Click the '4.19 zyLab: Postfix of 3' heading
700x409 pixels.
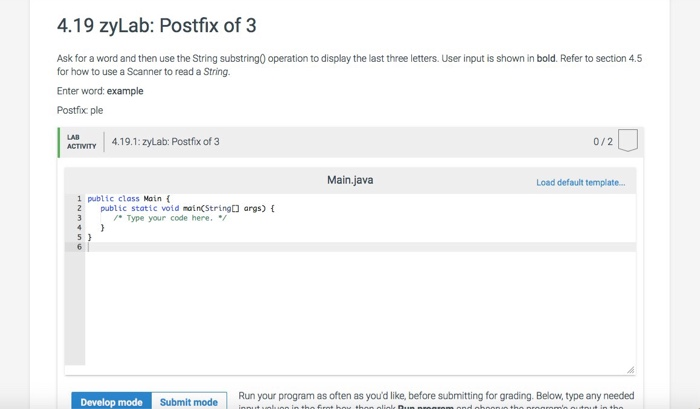click(157, 25)
